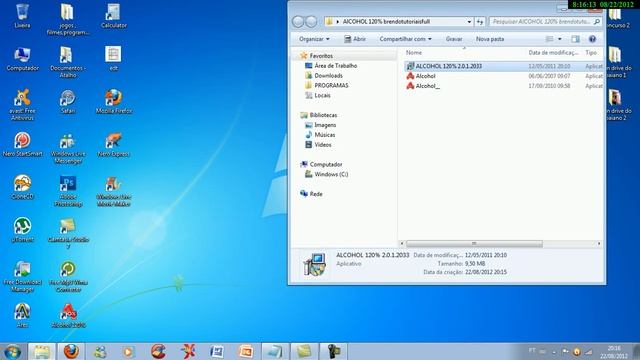Select the edt desktop file icon
This screenshot has height=360, width=640.
(114, 59)
